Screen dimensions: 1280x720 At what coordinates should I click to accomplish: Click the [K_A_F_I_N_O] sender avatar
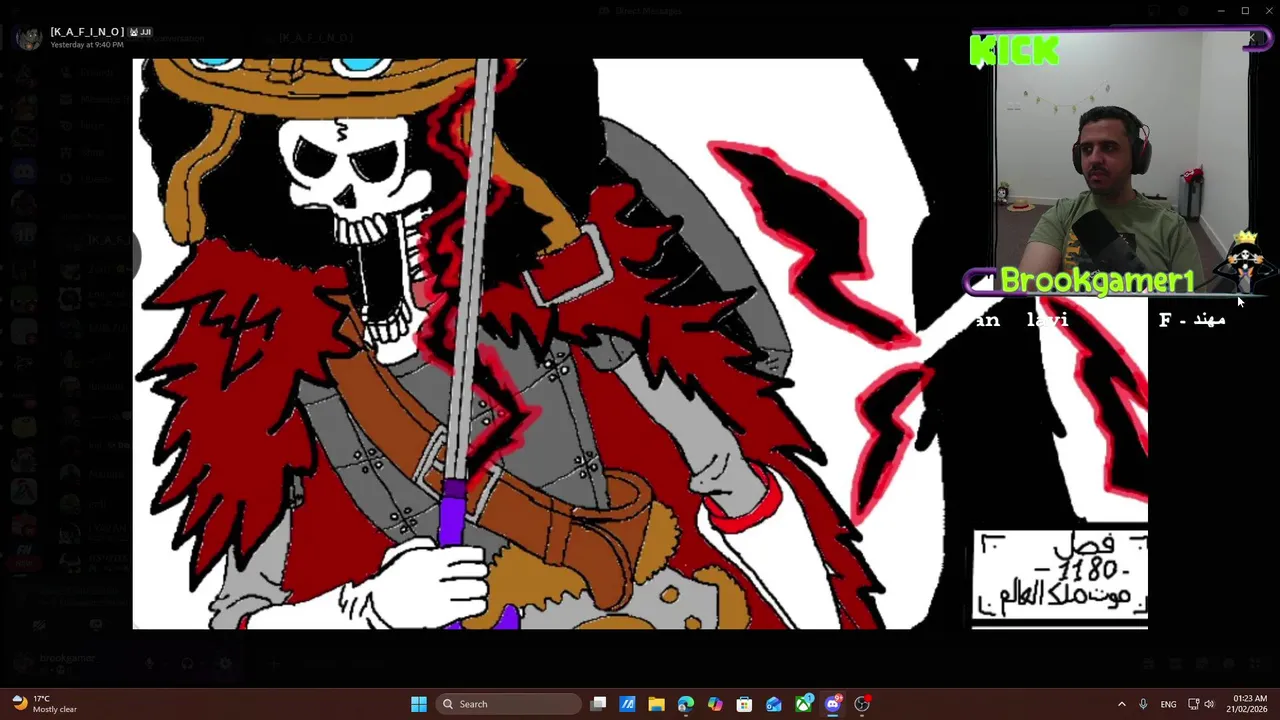[x=29, y=38]
